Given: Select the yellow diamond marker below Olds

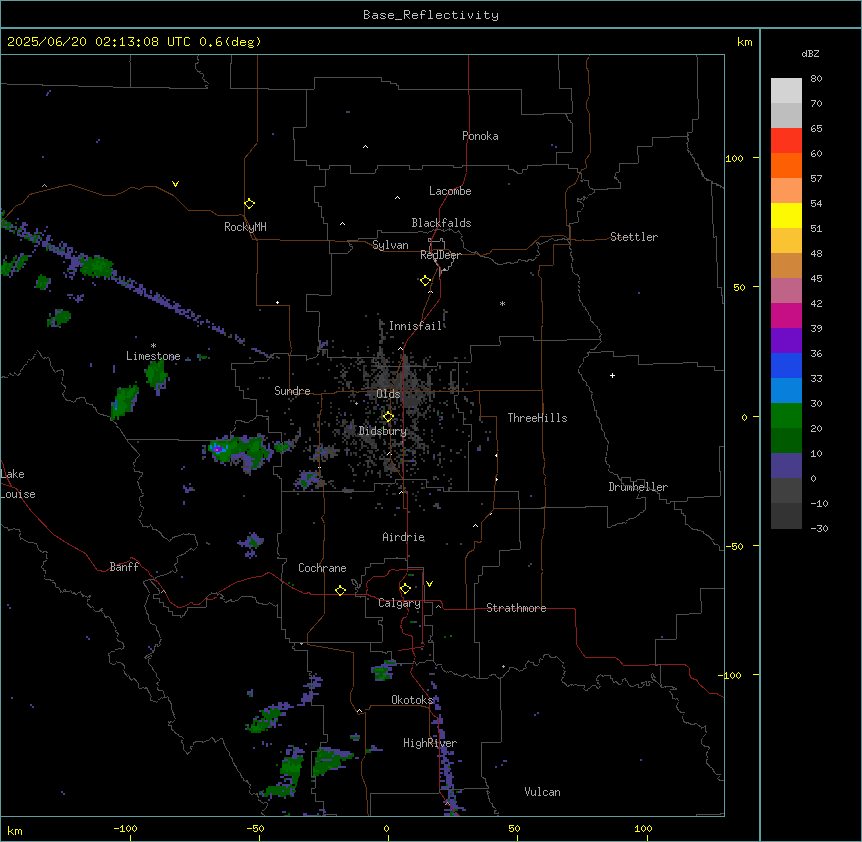Looking at the screenshot, I should click(x=388, y=417).
